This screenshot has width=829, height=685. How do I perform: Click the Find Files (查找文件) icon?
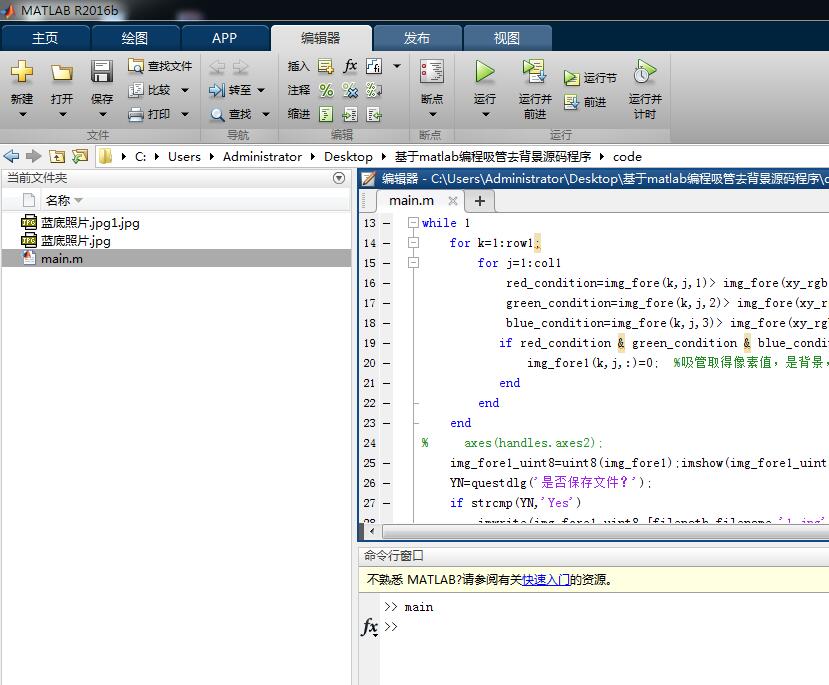pos(135,66)
